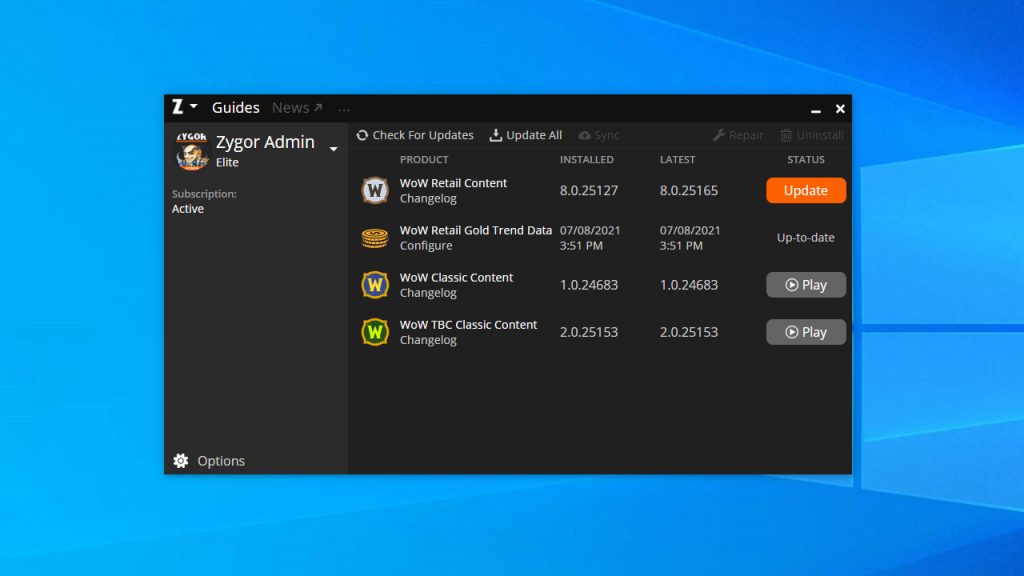This screenshot has width=1024, height=576.
Task: Click latest version 8.0.25165
Action: (x=688, y=191)
